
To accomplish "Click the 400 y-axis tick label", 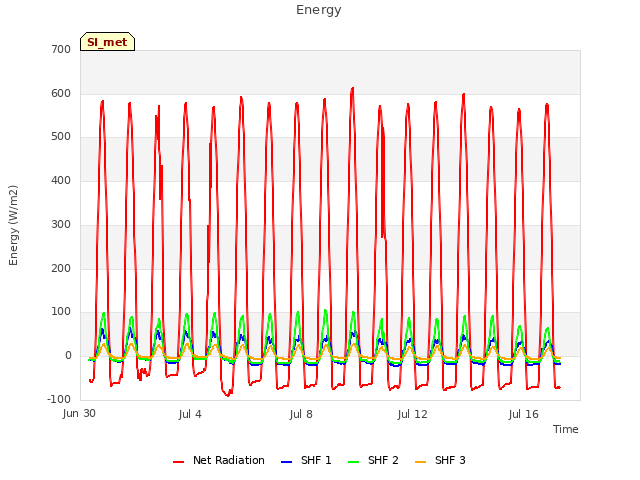I will 61,180.
